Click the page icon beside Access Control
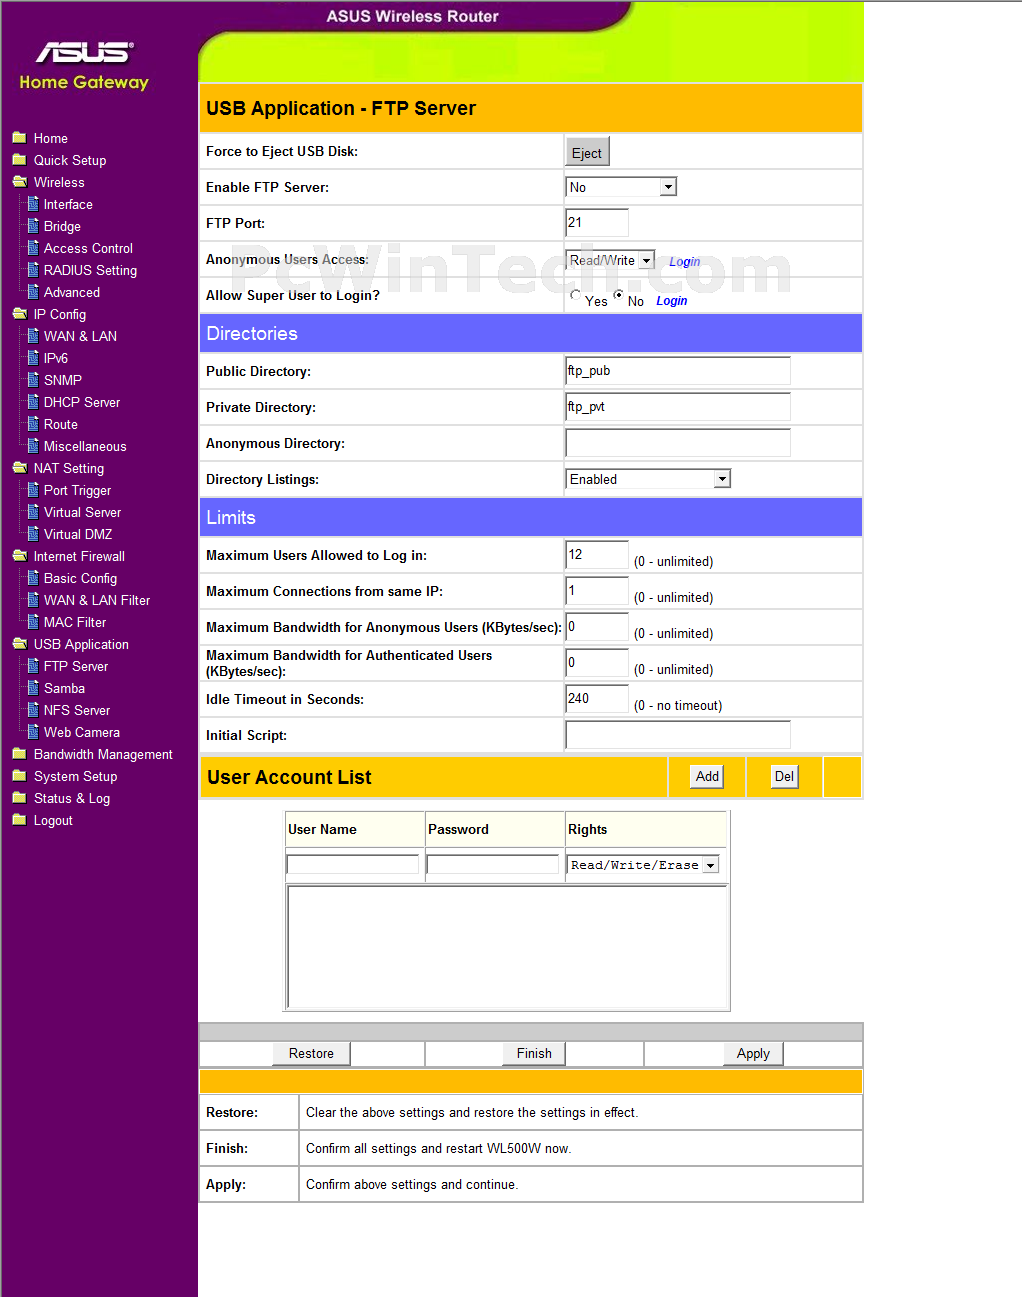The width and height of the screenshot is (1022, 1297). pyautogui.click(x=33, y=248)
